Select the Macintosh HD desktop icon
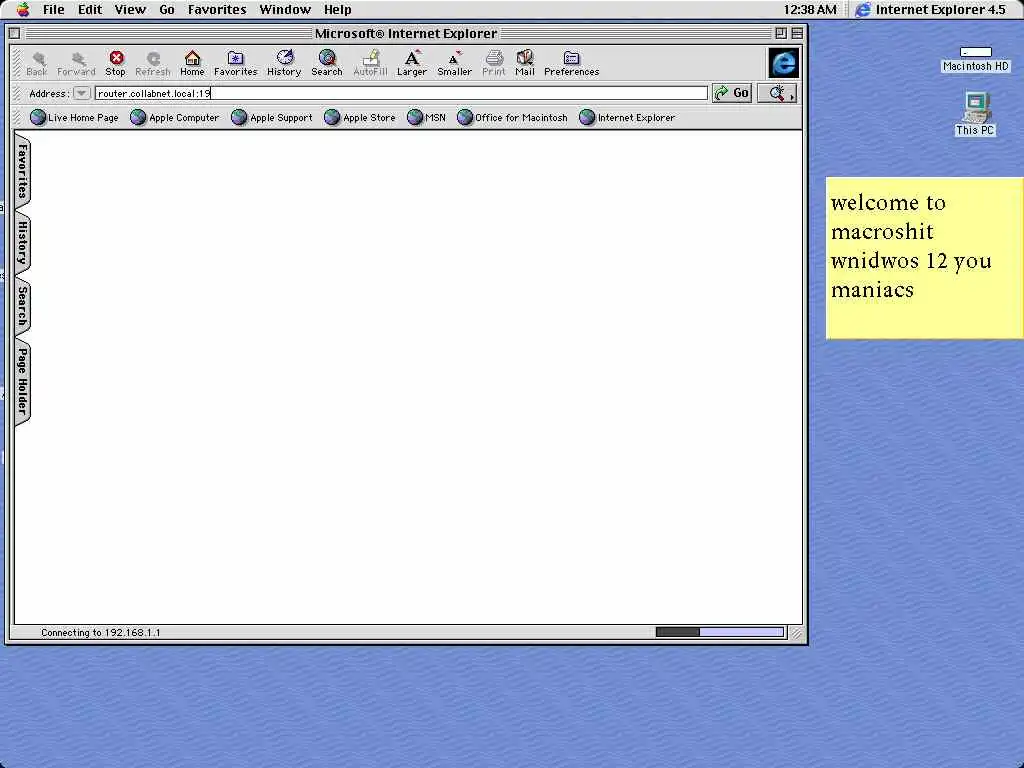This screenshot has height=768, width=1024. tap(976, 59)
